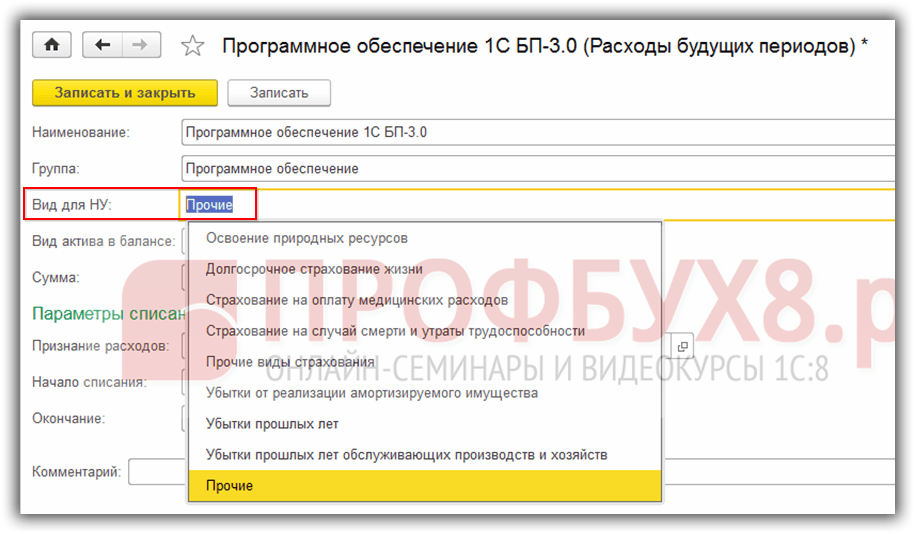The image size is (915, 534).
Task: Go back with the left arrow
Action: click(102, 45)
